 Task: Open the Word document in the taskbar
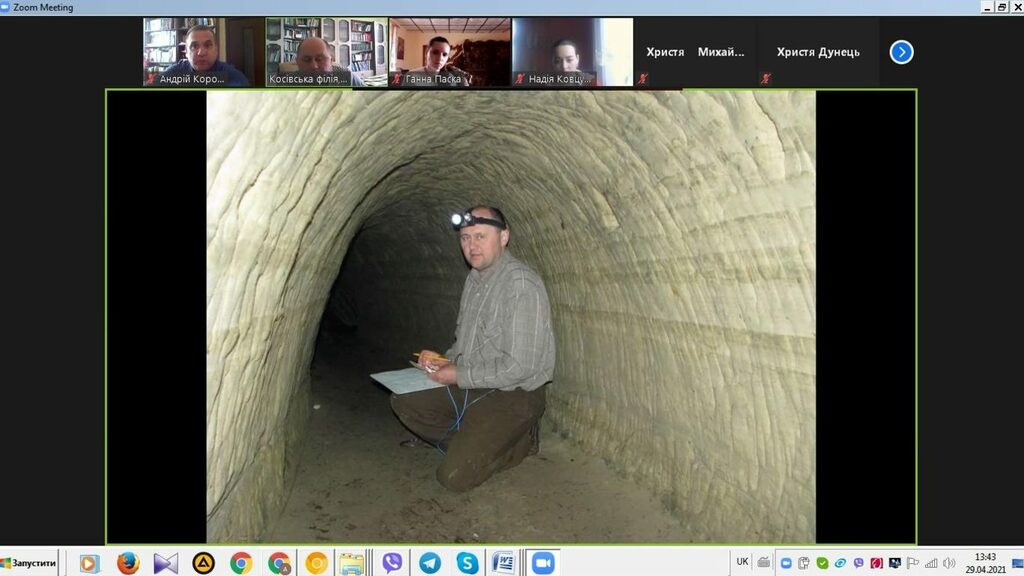pos(503,563)
